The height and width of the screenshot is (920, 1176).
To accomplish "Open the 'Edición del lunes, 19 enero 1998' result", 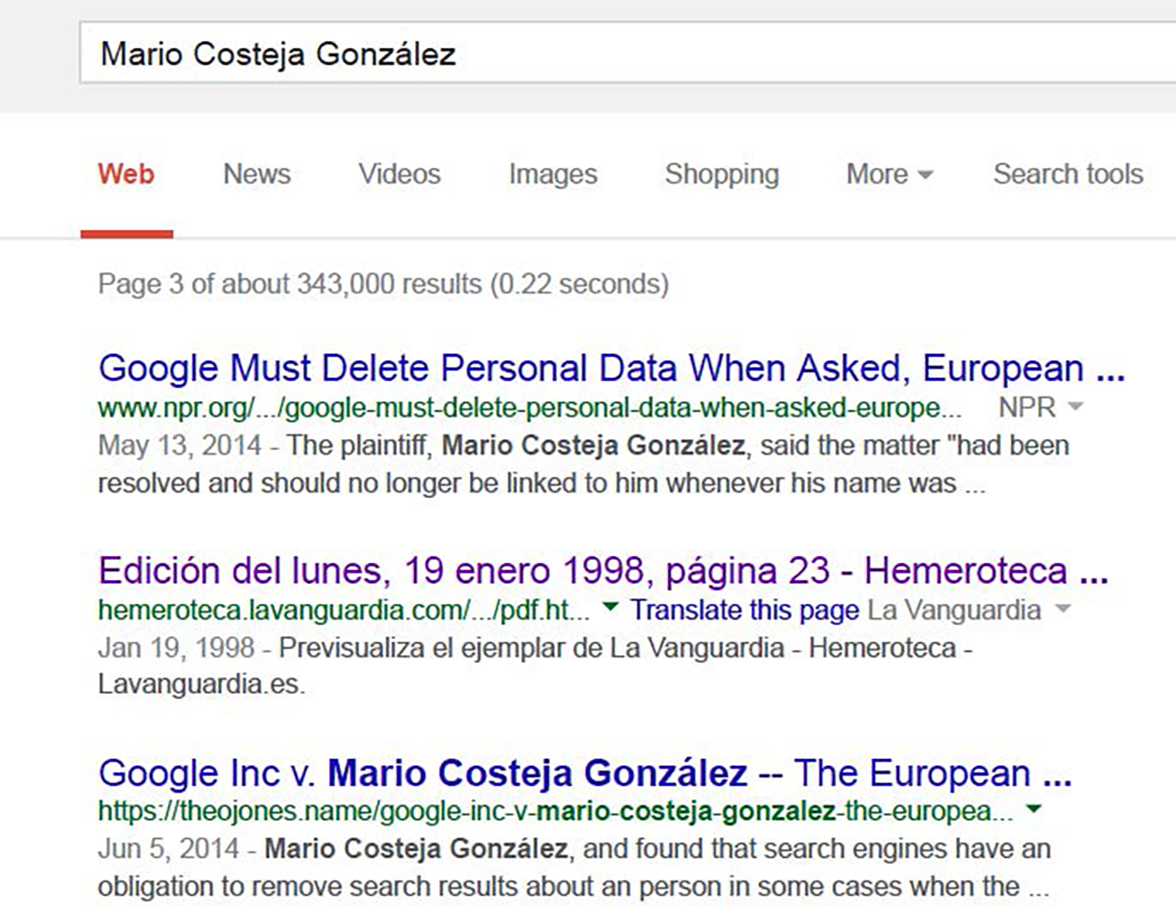I will (603, 571).
